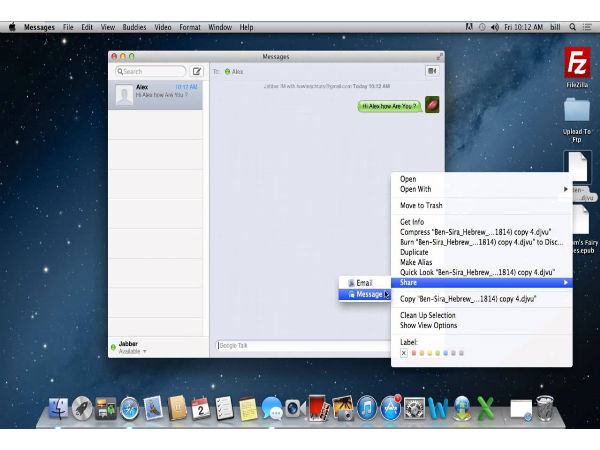Open System Preferences gear in Dock
The height and width of the screenshot is (450, 600).
414,408
